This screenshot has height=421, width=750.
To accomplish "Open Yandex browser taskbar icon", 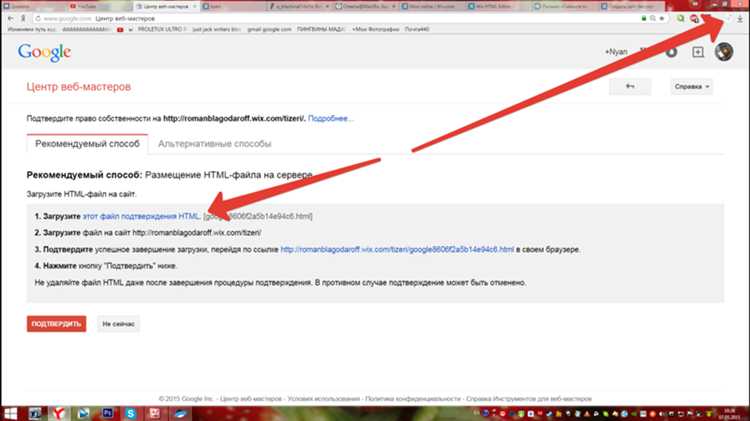I will click(58, 413).
